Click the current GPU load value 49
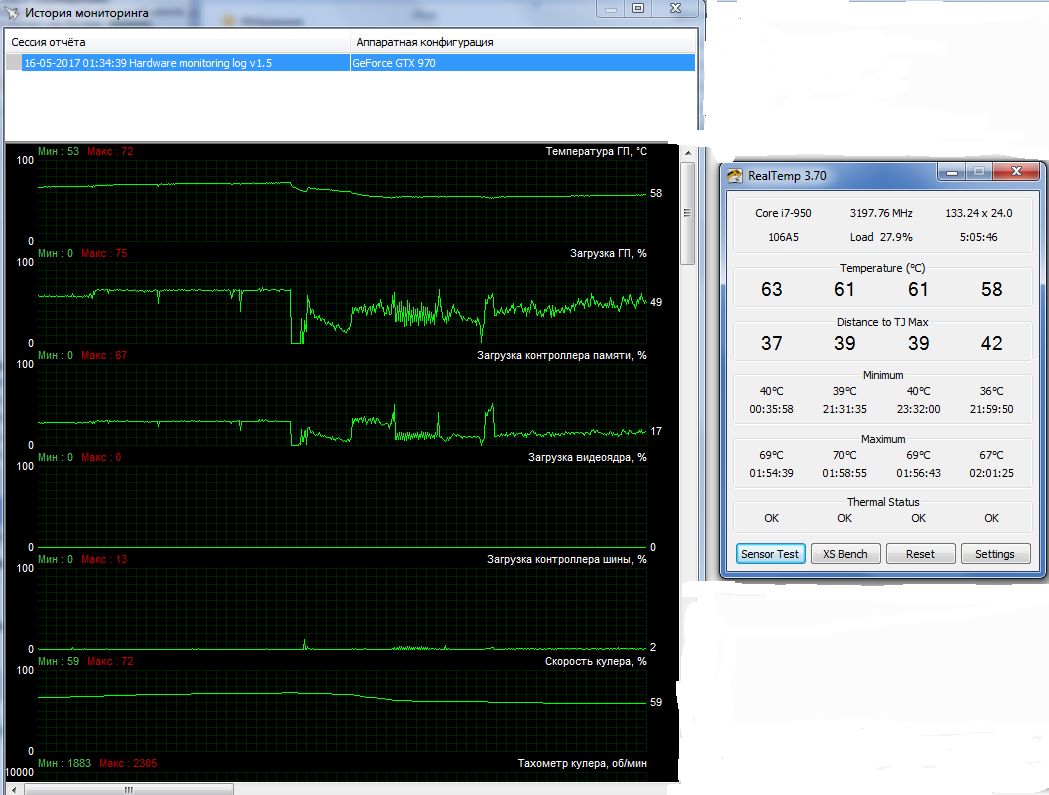 656,302
